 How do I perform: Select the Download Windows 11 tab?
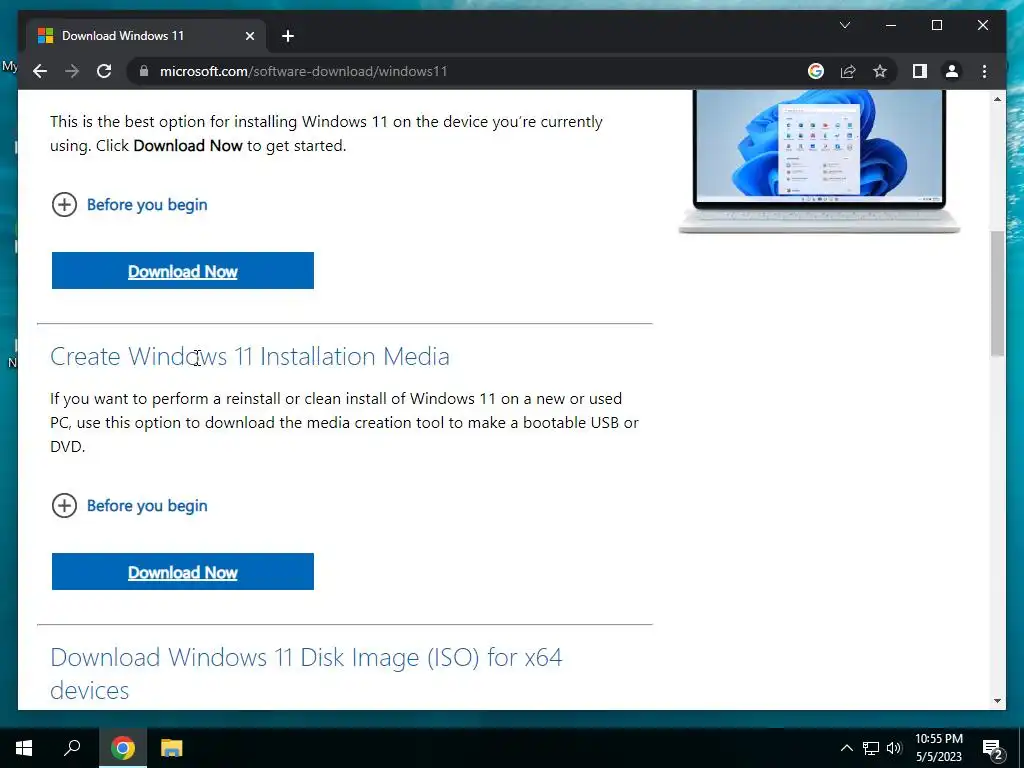[x=146, y=36]
